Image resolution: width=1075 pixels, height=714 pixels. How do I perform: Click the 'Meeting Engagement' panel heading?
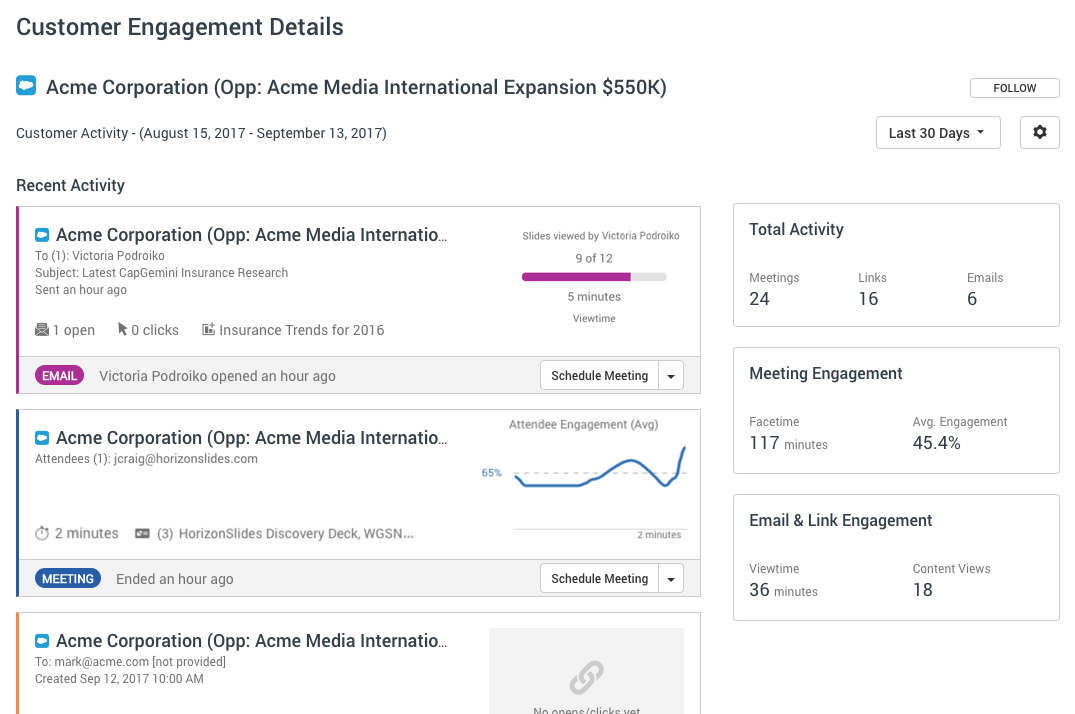coord(825,373)
